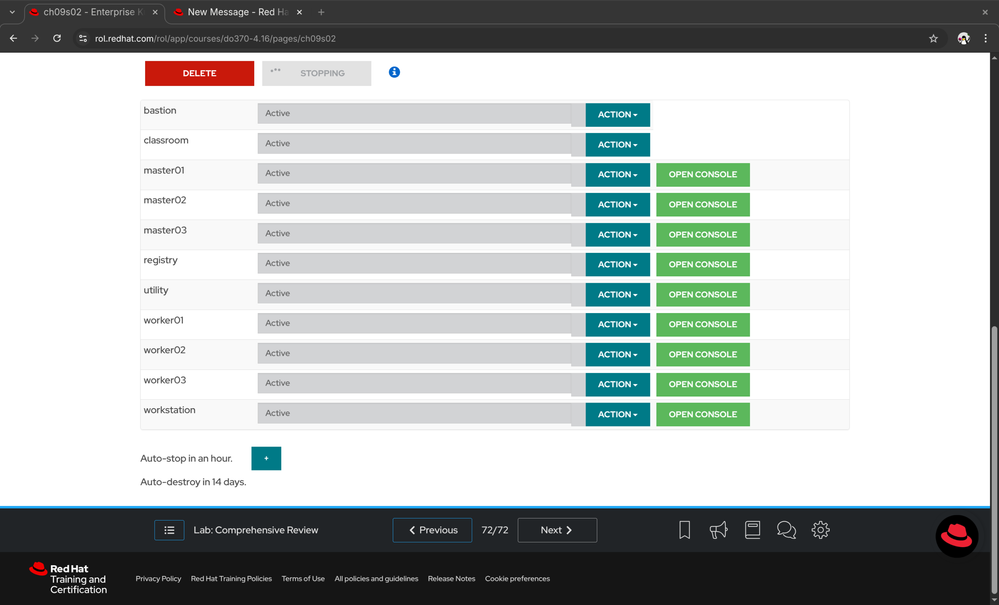Screen dimensions: 999x605
Task: Open announcements via the megaphone icon
Action: (718, 530)
